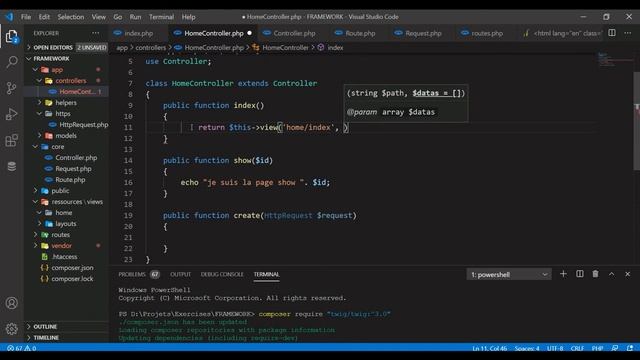Open the feedback icon in status bar
The height and width of the screenshot is (360, 640).
click(615, 348)
